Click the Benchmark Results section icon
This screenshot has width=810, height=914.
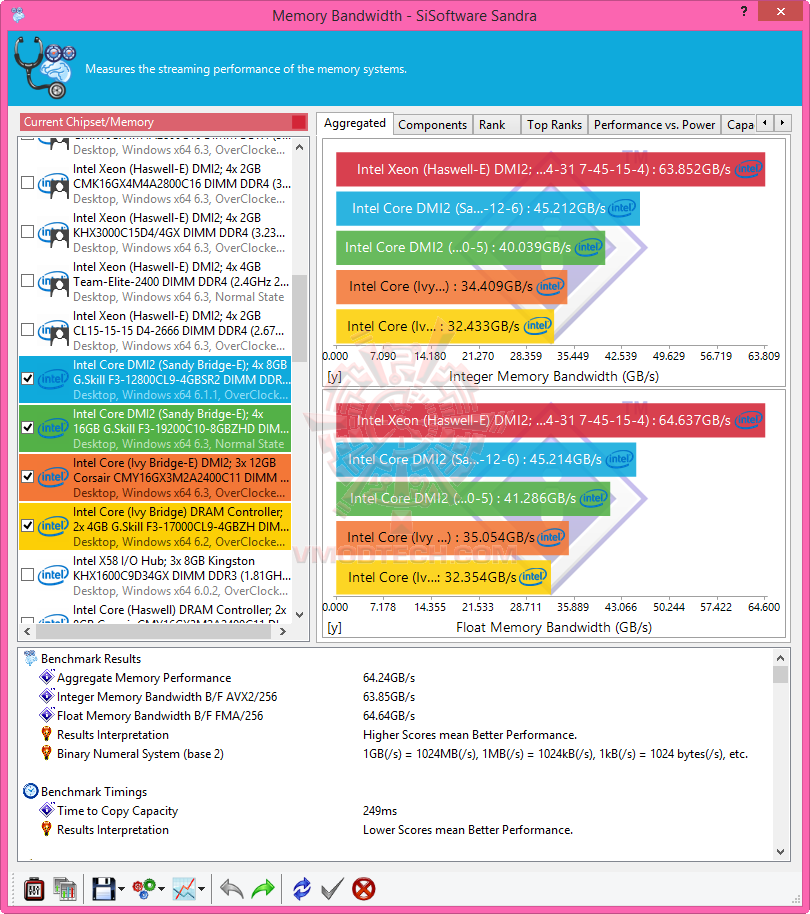[x=30, y=658]
